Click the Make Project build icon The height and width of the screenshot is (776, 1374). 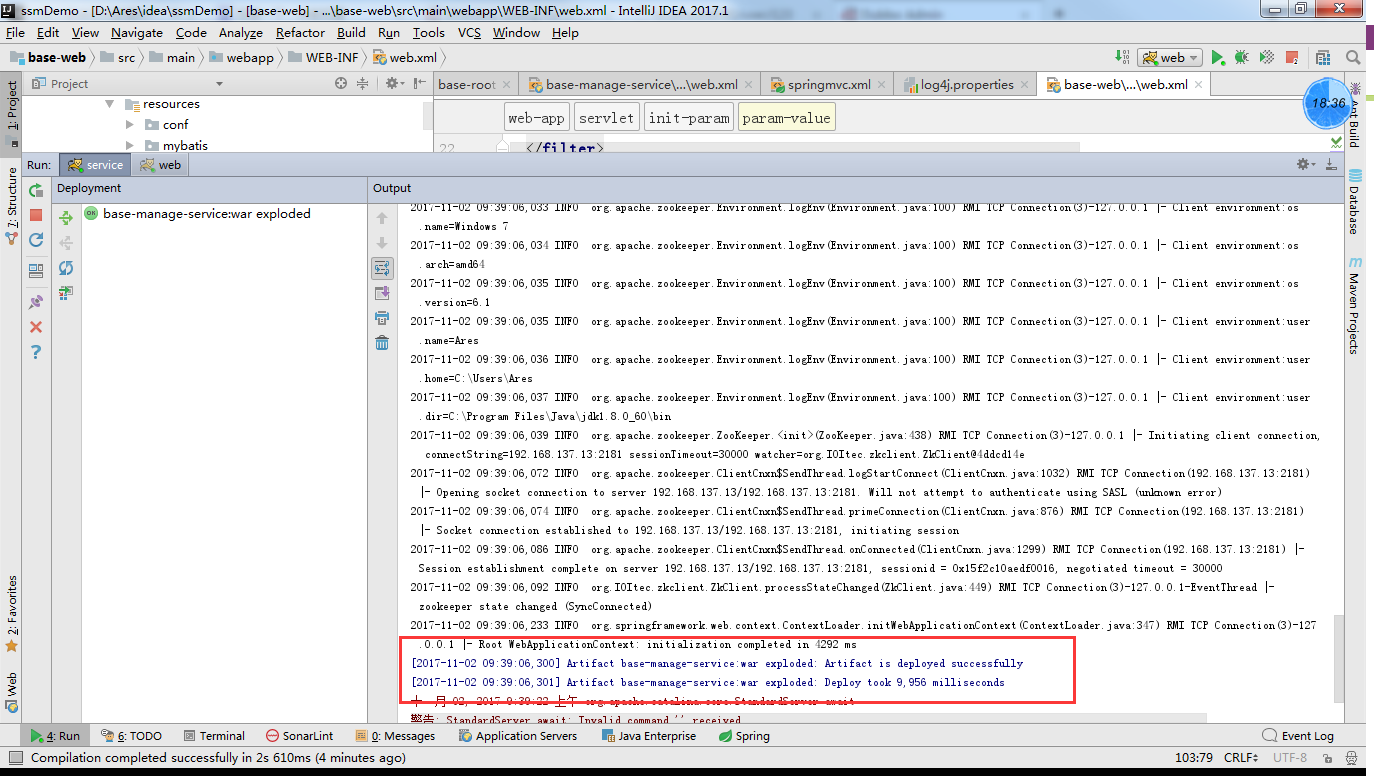(x=1120, y=58)
